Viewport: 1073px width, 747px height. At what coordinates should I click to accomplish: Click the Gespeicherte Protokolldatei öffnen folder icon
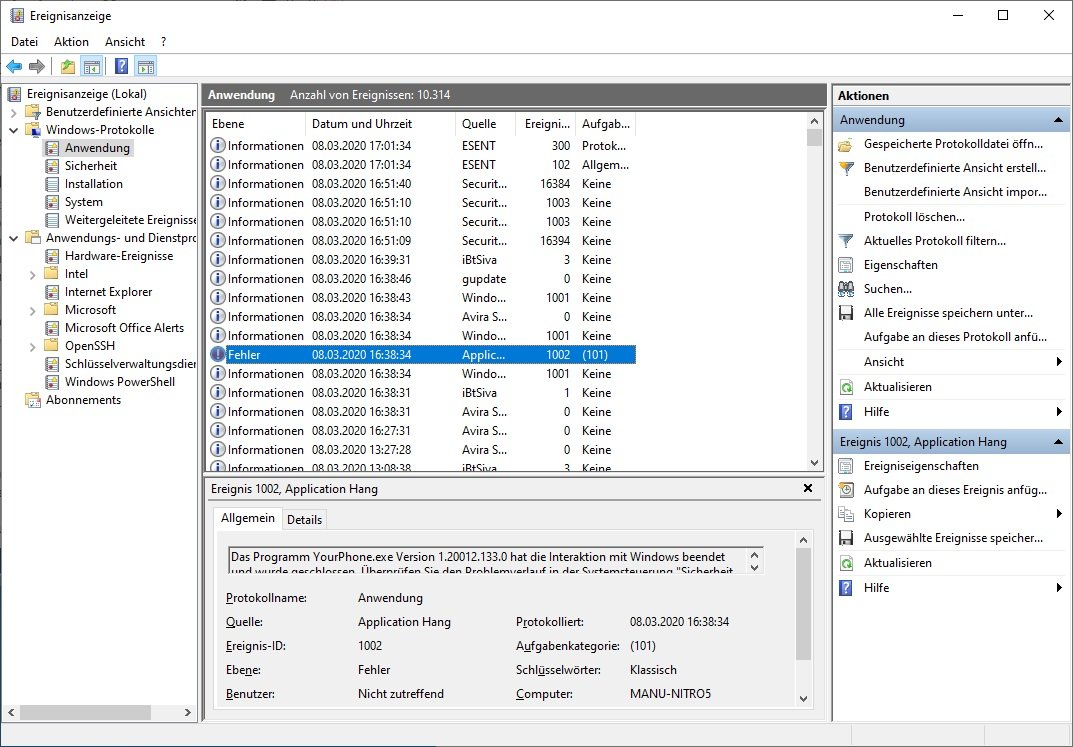tap(846, 144)
